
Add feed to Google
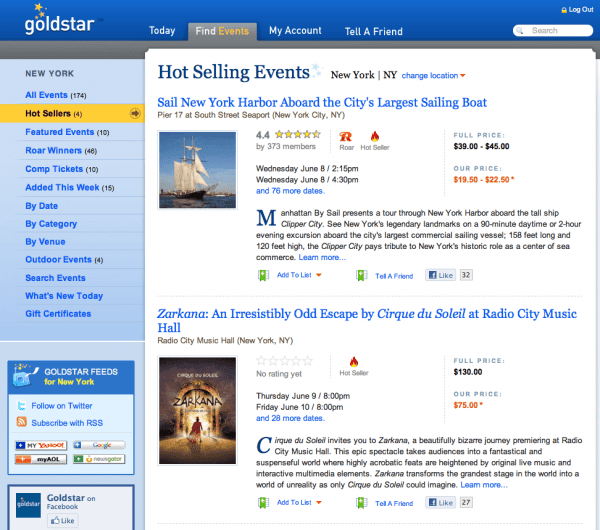click(99, 445)
